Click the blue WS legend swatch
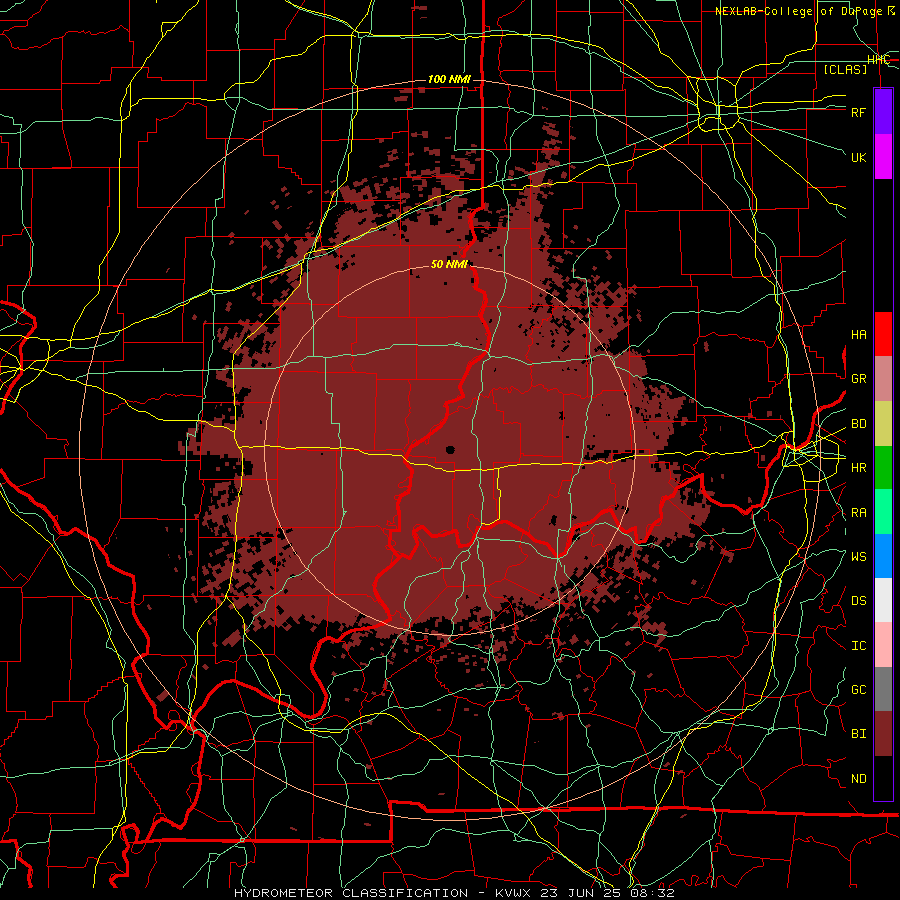The height and width of the screenshot is (900, 900). (883, 556)
